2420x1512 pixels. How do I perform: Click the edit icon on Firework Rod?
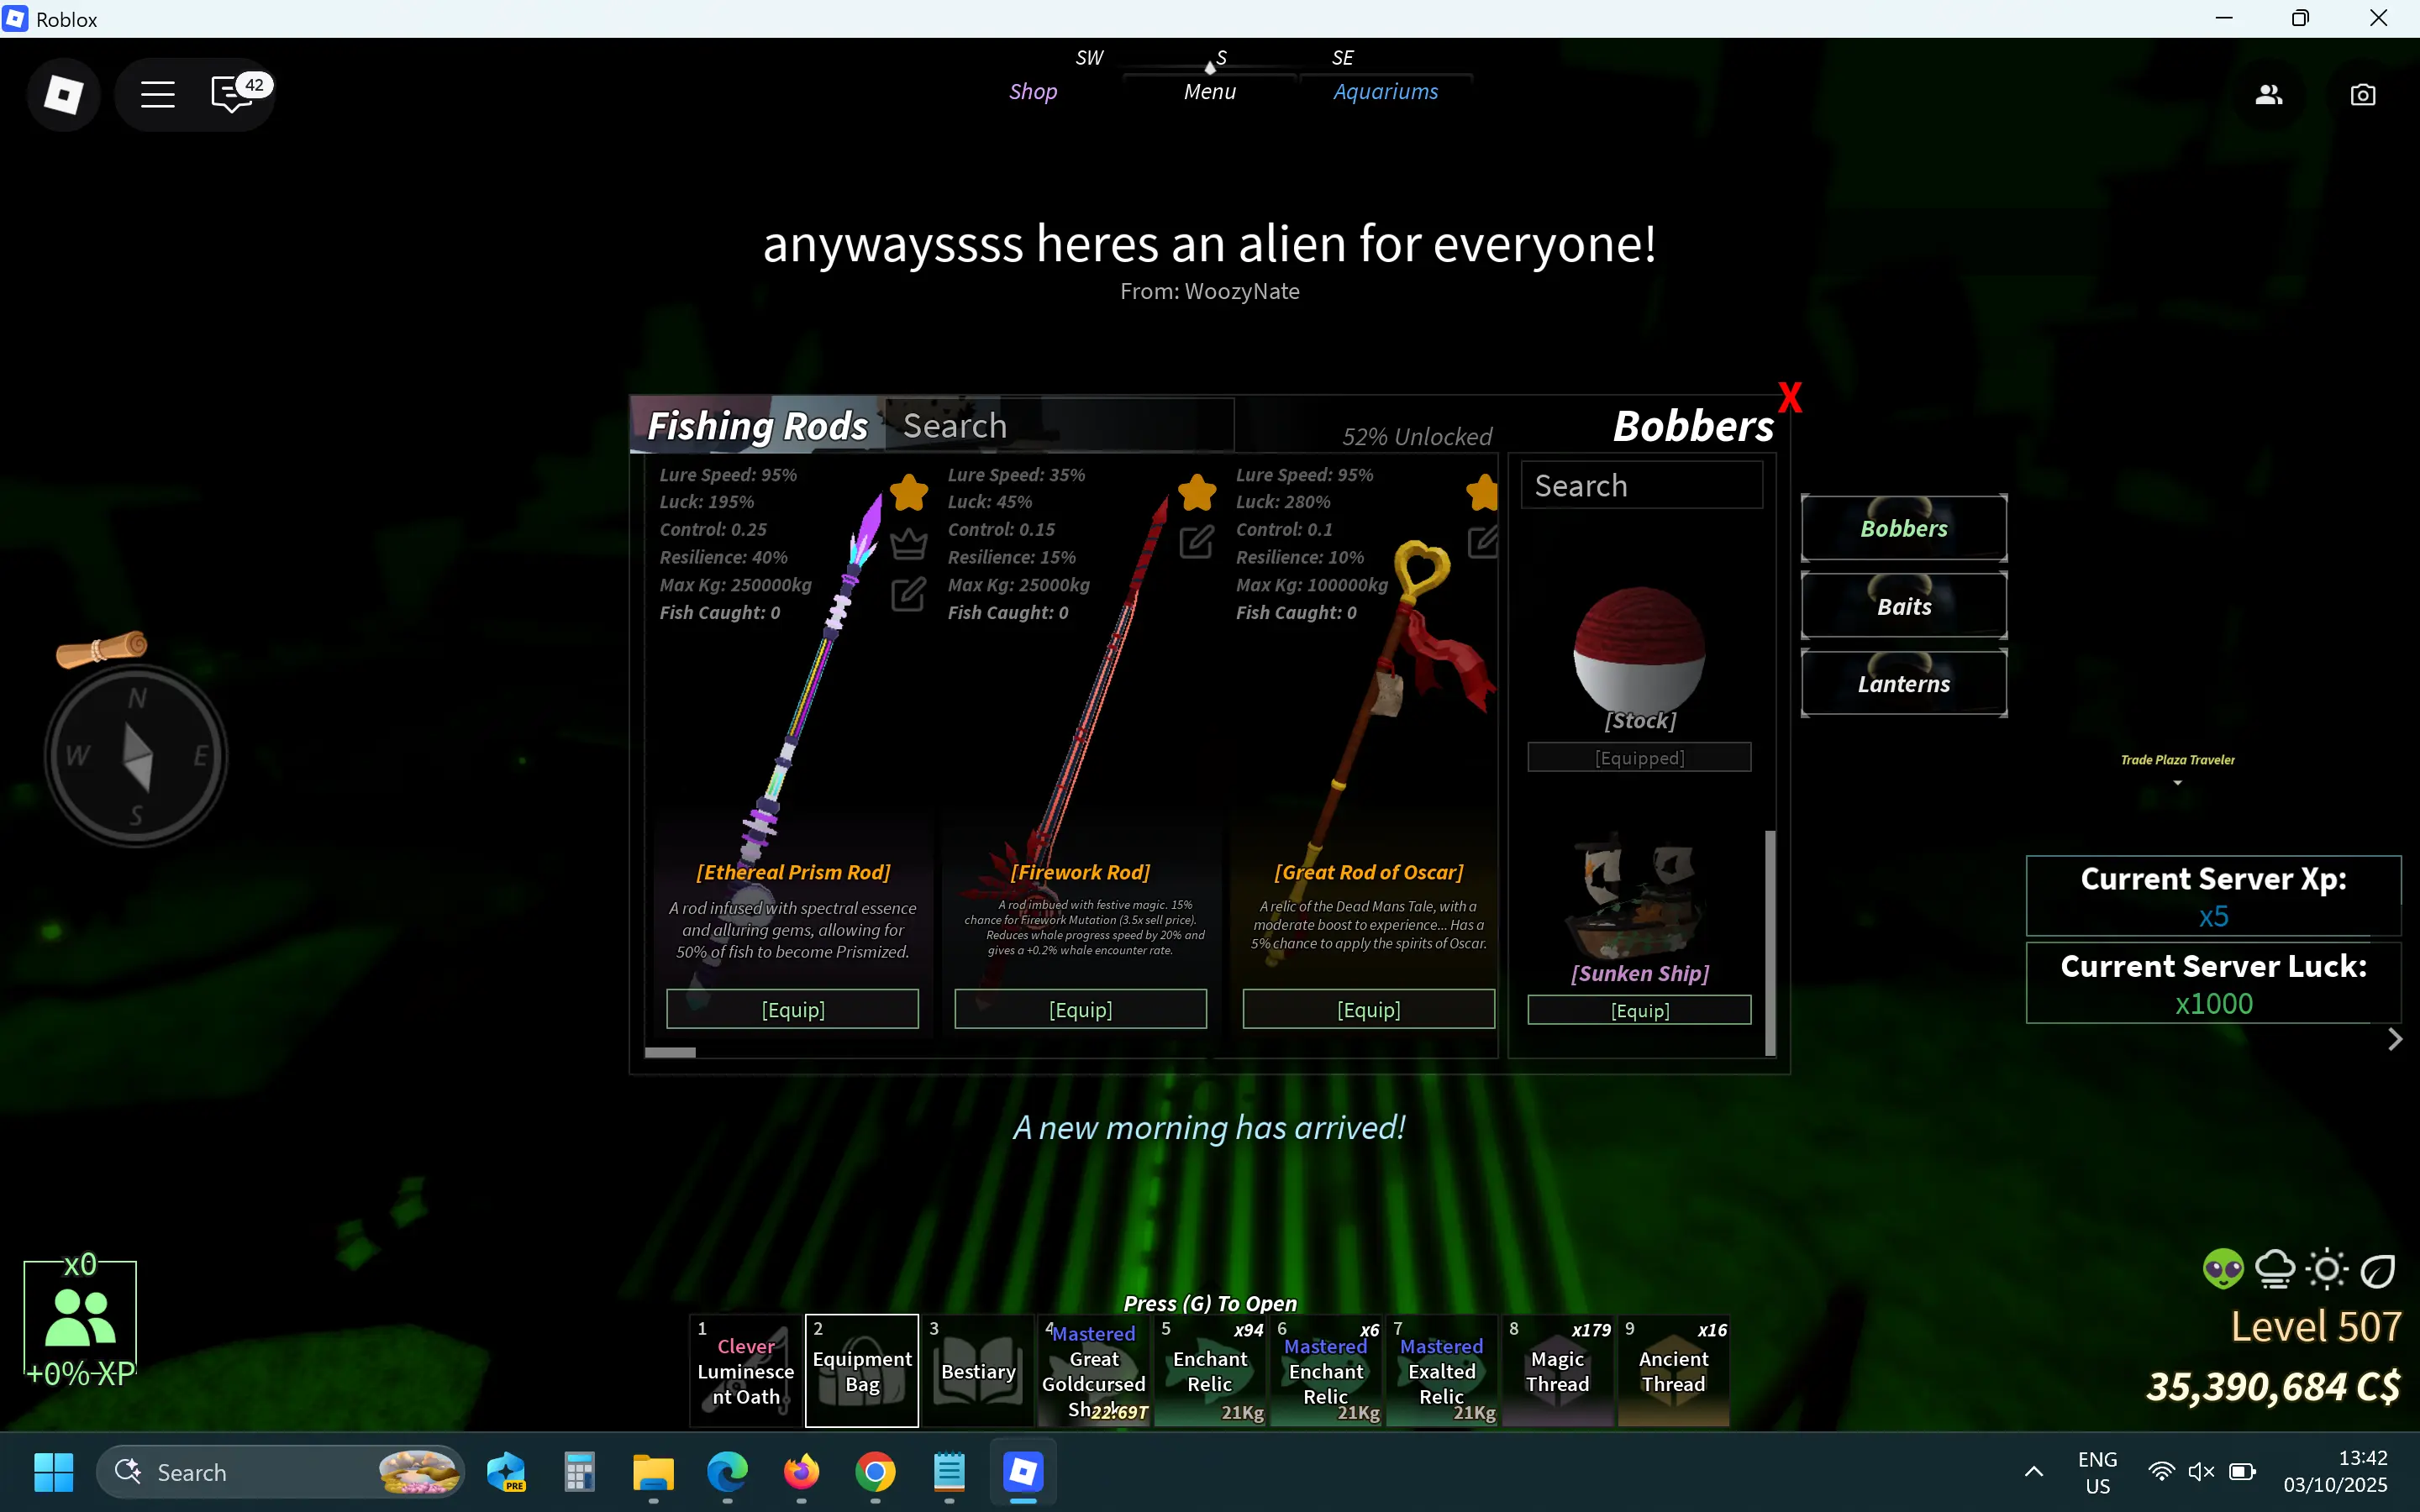(1196, 542)
